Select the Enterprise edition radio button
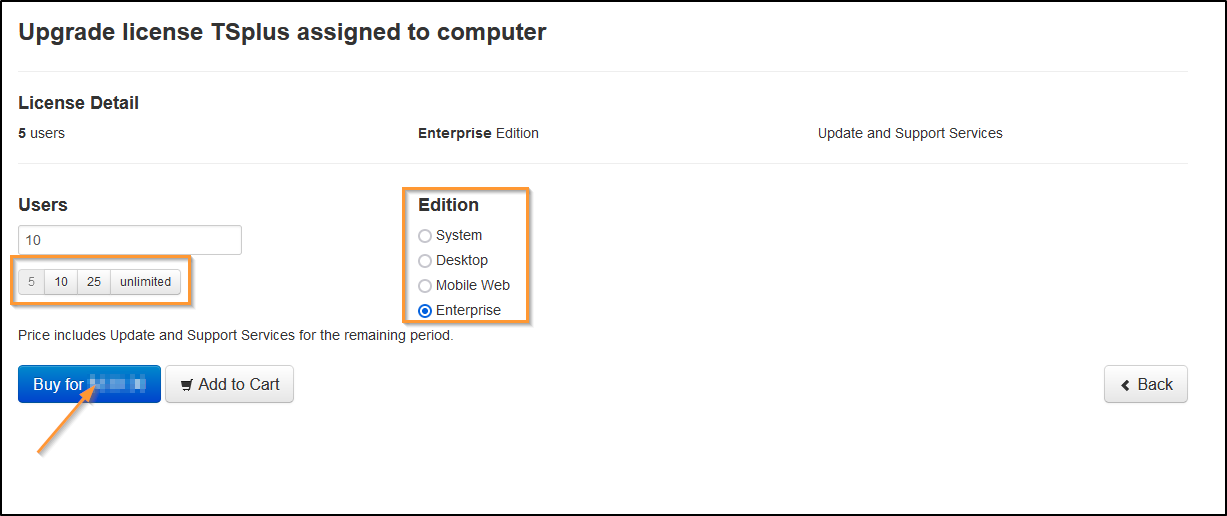This screenshot has height=516, width=1227. coord(425,311)
